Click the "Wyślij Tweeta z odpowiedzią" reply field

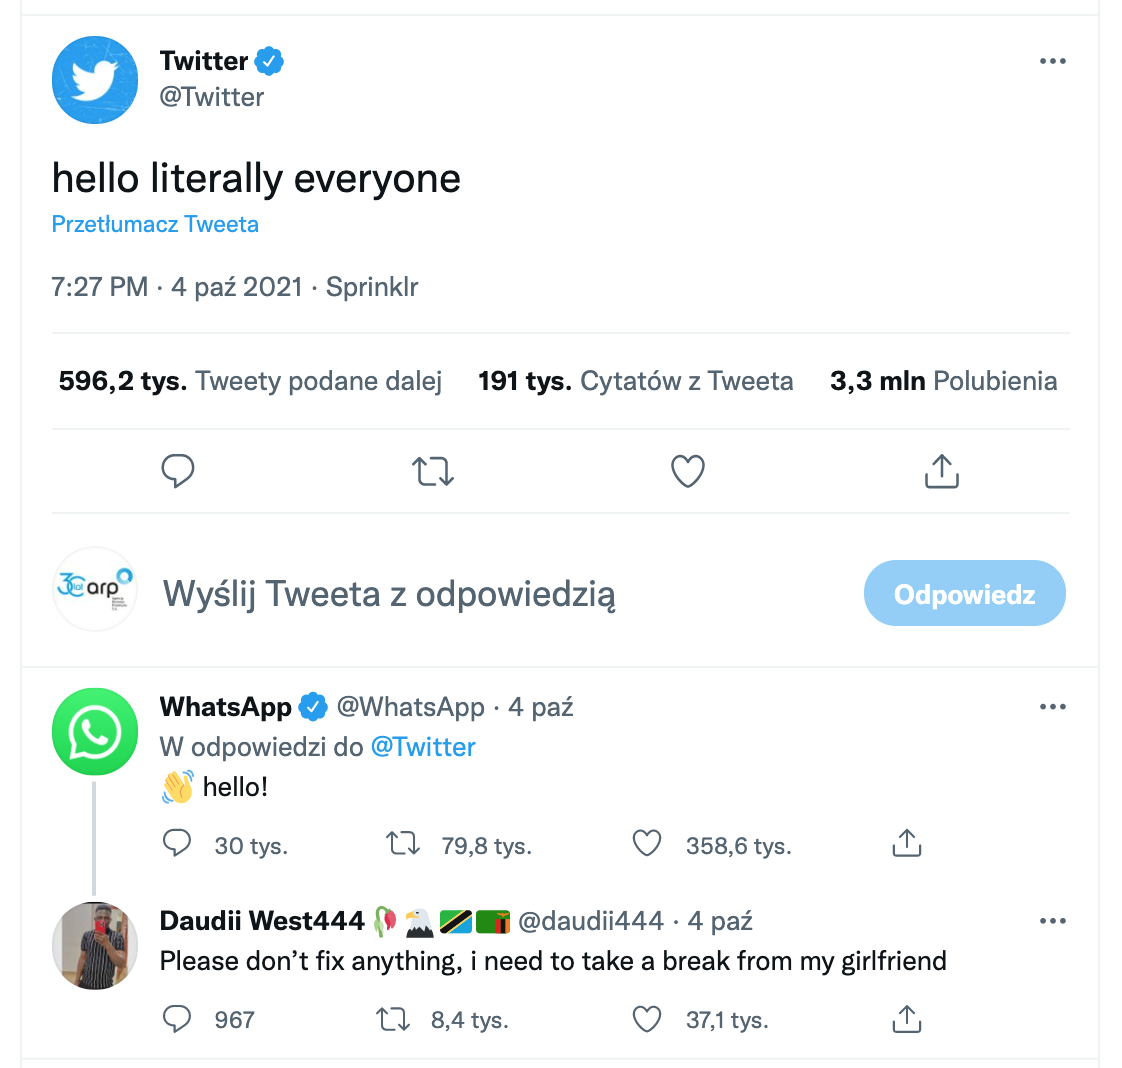pyautogui.click(x=390, y=594)
